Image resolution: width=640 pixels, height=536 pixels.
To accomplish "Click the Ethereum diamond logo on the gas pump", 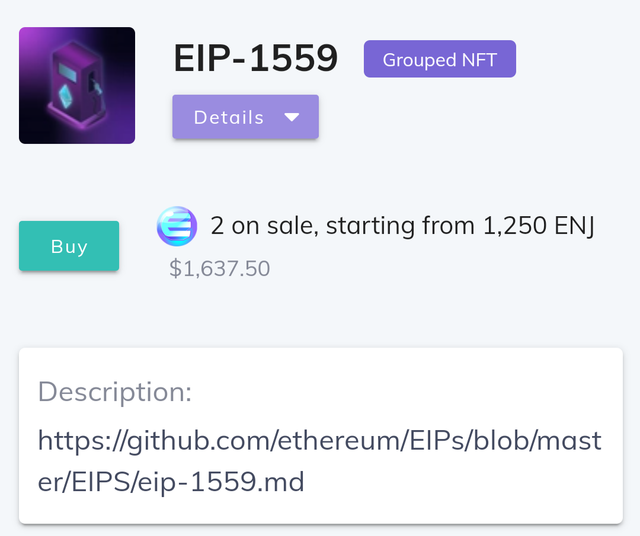I will [x=65, y=96].
